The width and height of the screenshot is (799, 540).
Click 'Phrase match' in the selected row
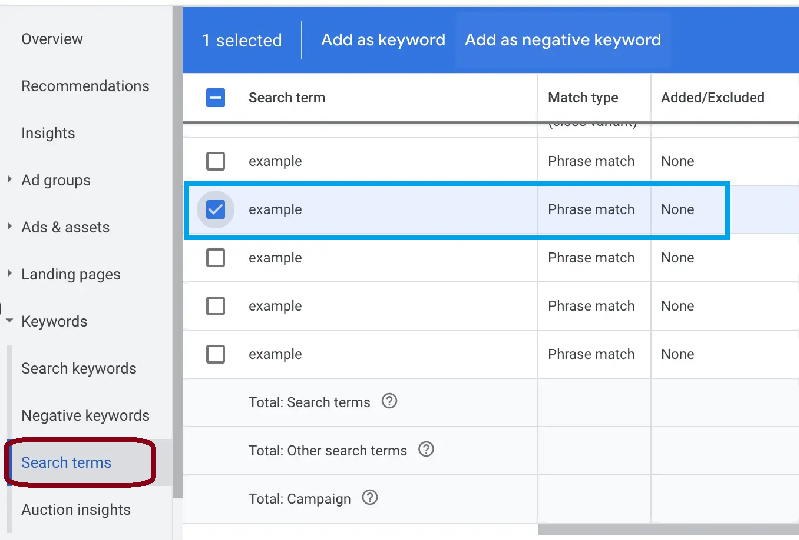tap(591, 209)
